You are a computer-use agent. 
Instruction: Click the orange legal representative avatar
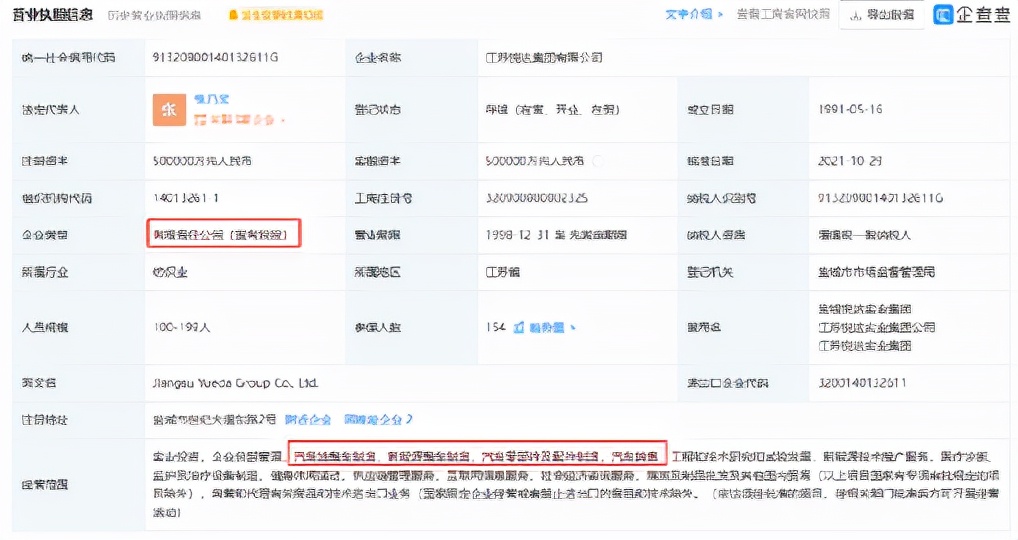pyautogui.click(x=169, y=110)
